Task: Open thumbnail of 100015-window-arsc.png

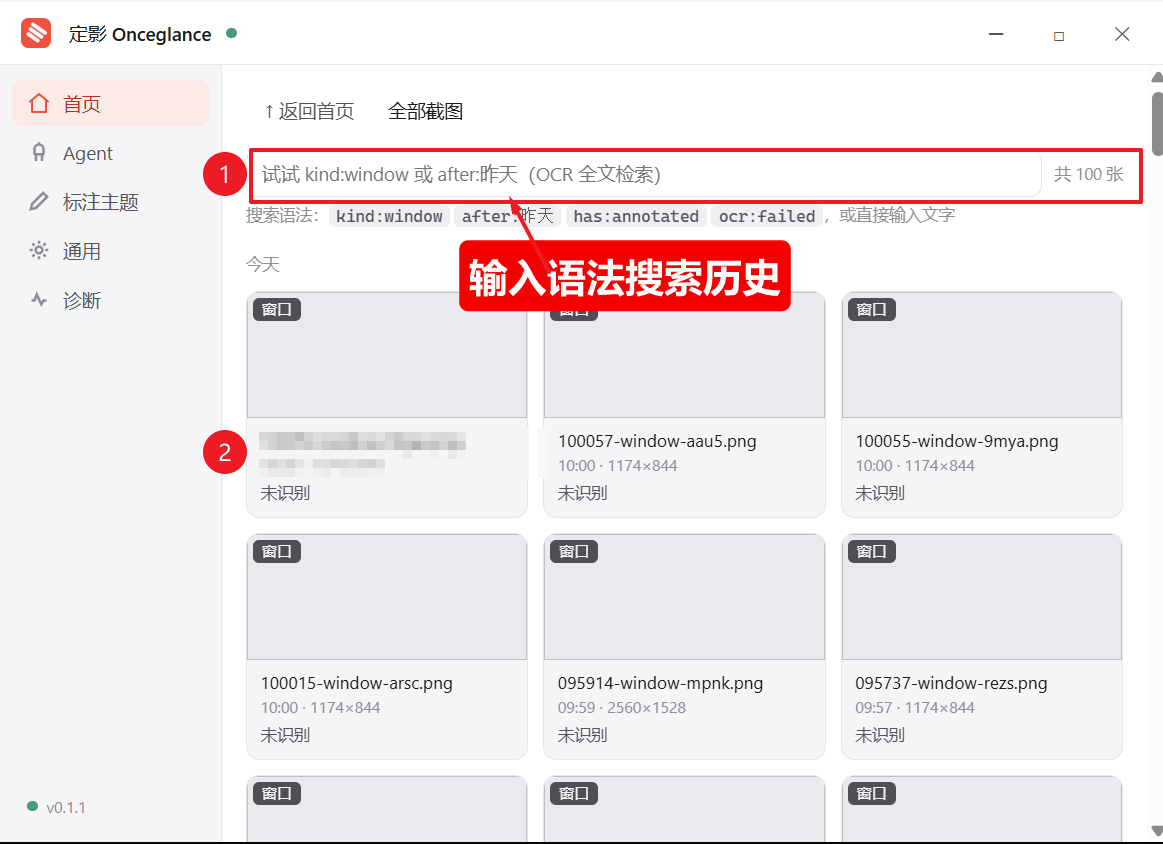Action: pos(386,597)
